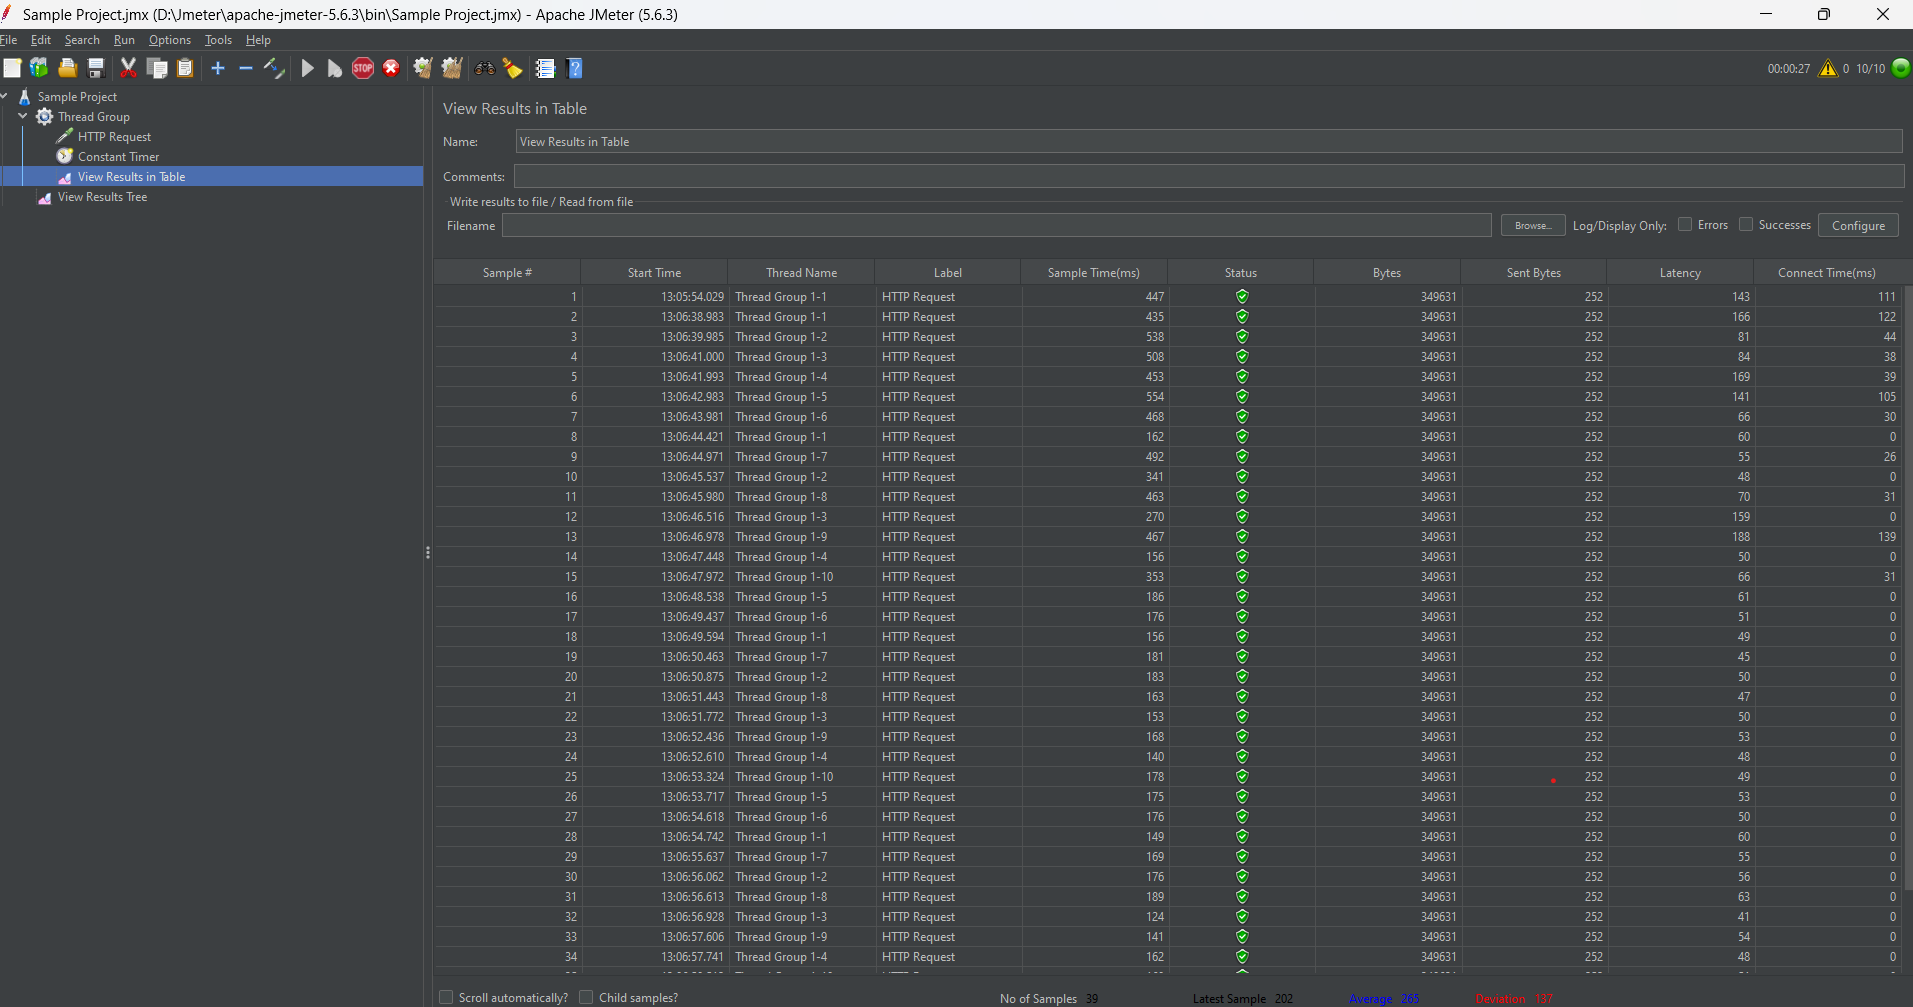Click inside the Filename input field

click(996, 226)
